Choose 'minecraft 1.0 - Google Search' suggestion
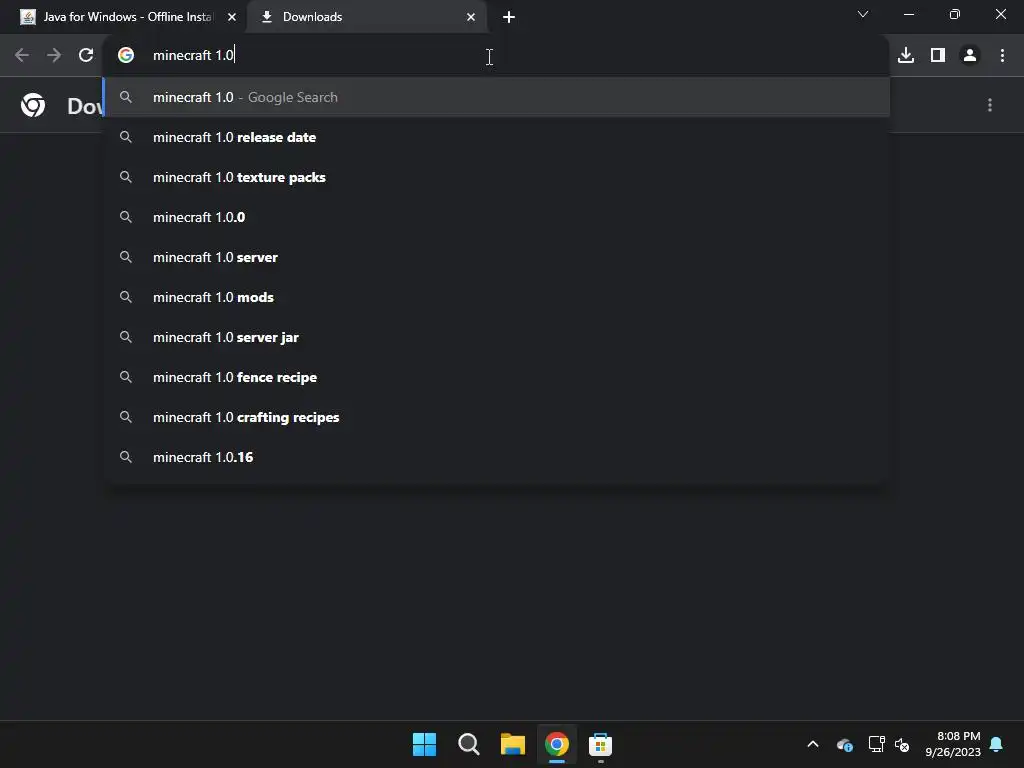The width and height of the screenshot is (1024, 768). point(496,97)
